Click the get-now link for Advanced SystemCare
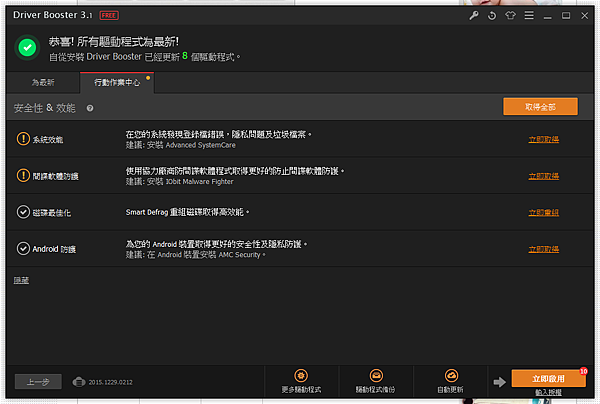Viewport: 600px width, 404px height. 543,139
